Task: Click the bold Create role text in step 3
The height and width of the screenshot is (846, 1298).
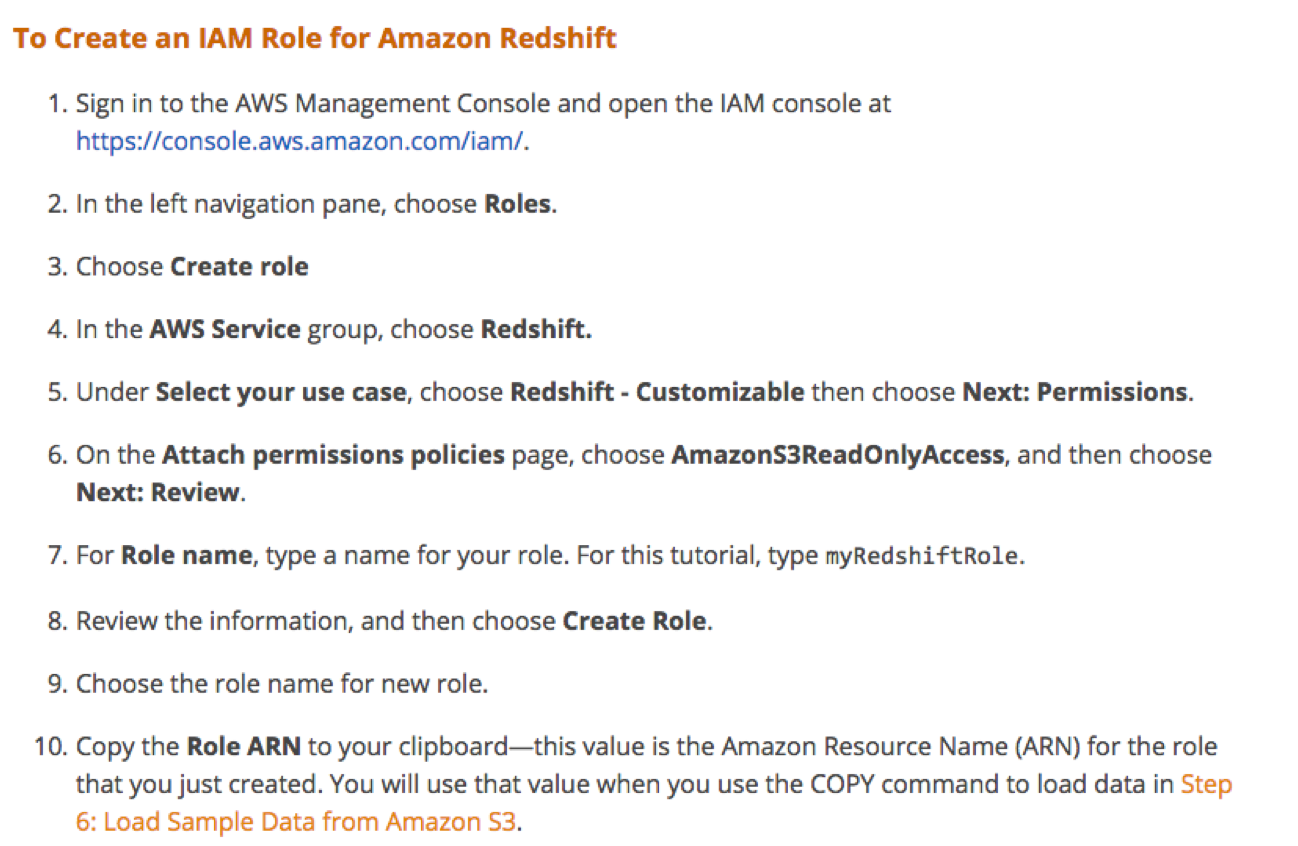Action: pos(239,267)
